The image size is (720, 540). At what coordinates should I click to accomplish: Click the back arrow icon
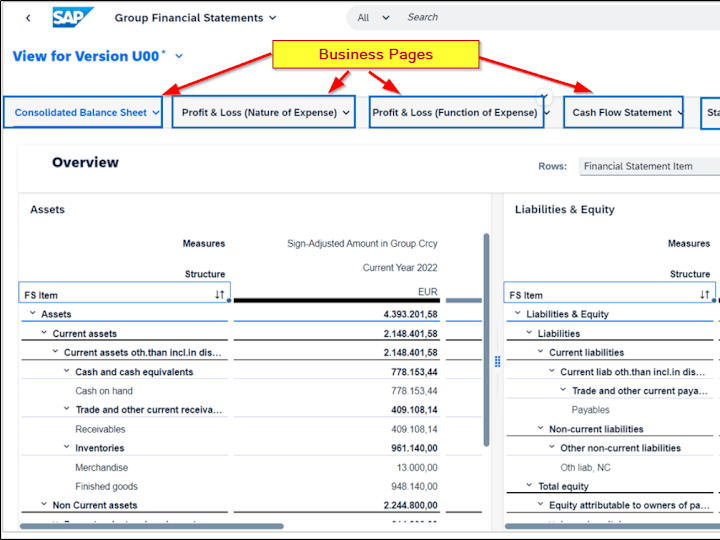pyautogui.click(x=28, y=18)
